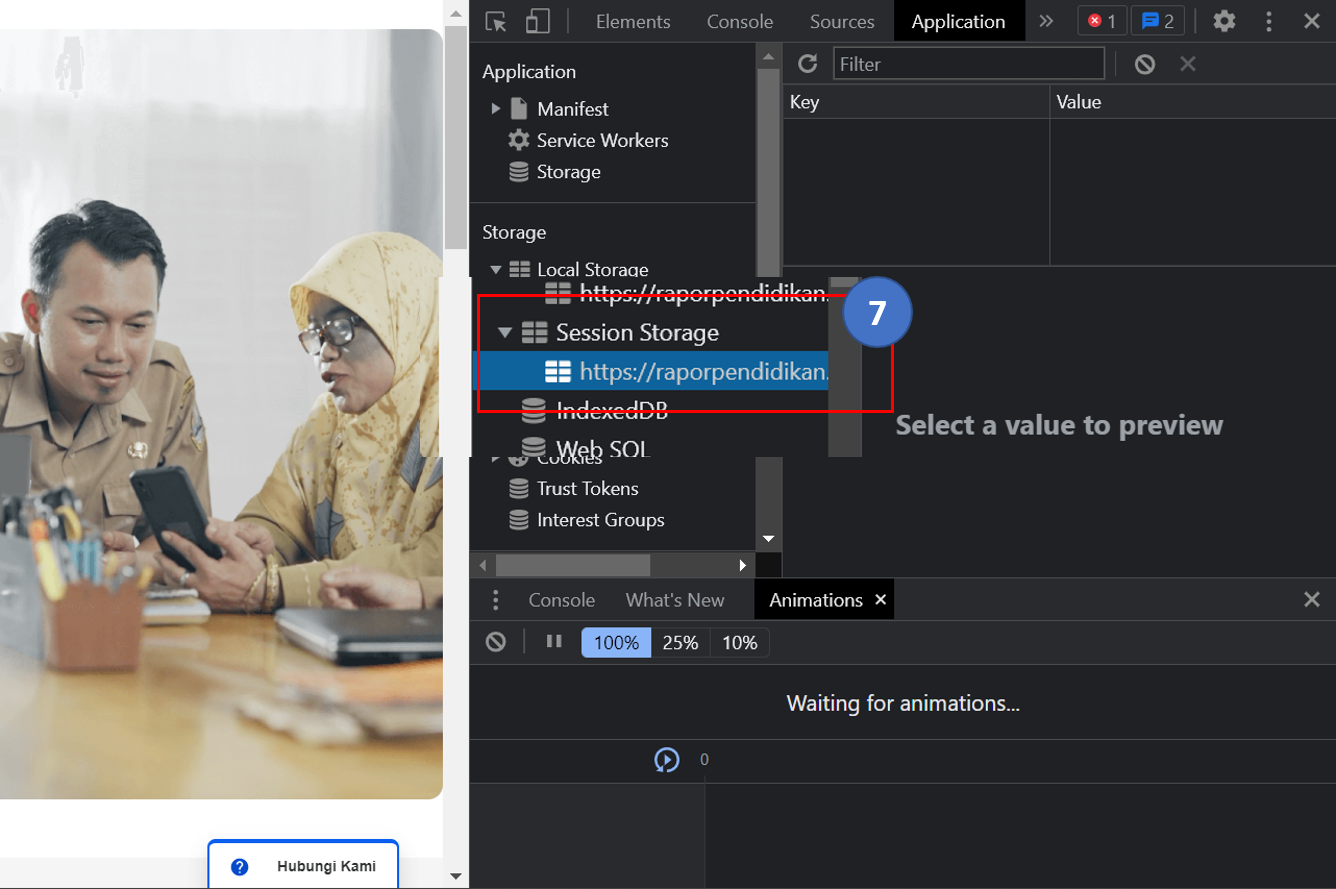
Task: Click the blue issues count badge
Action: point(1158,21)
